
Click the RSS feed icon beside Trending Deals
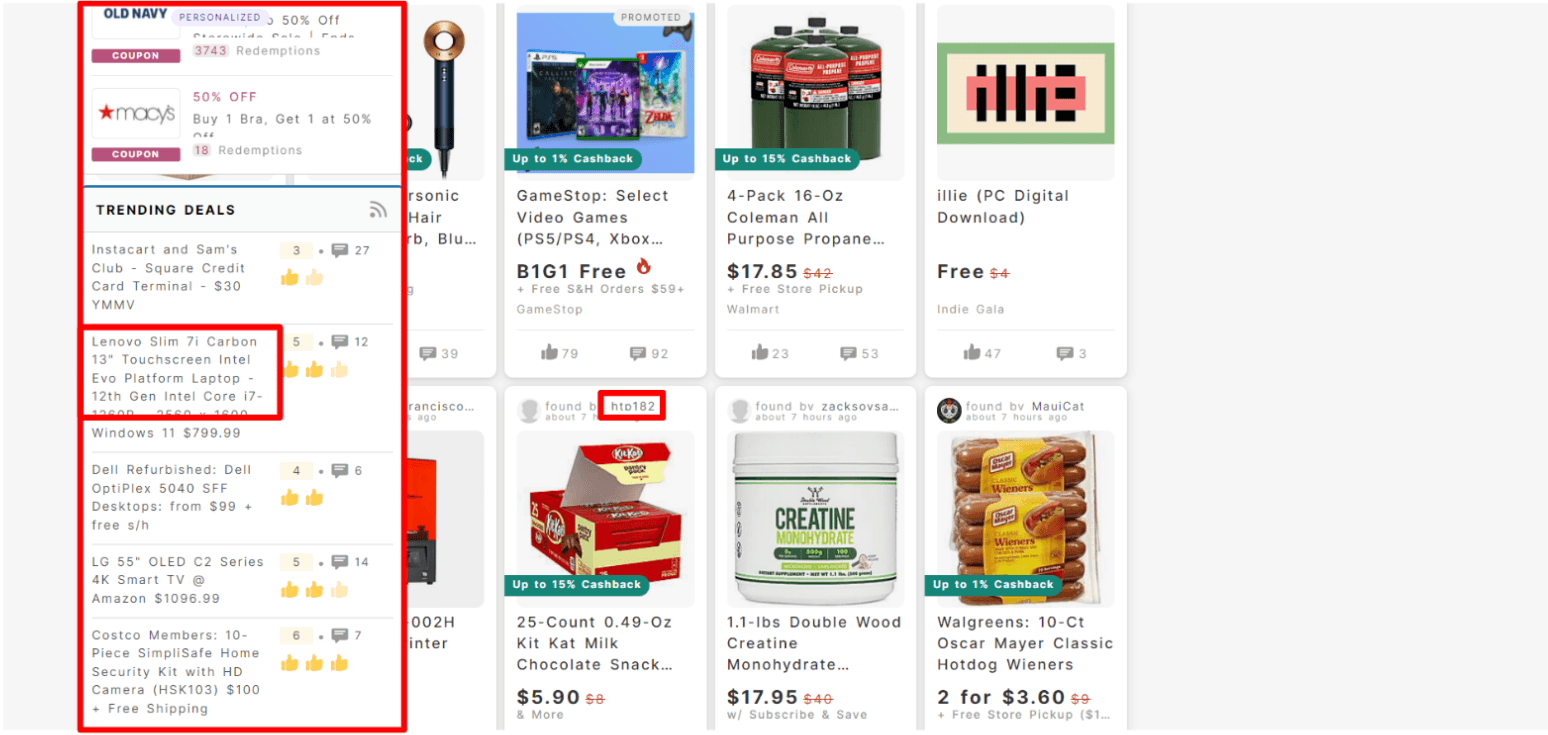click(377, 210)
